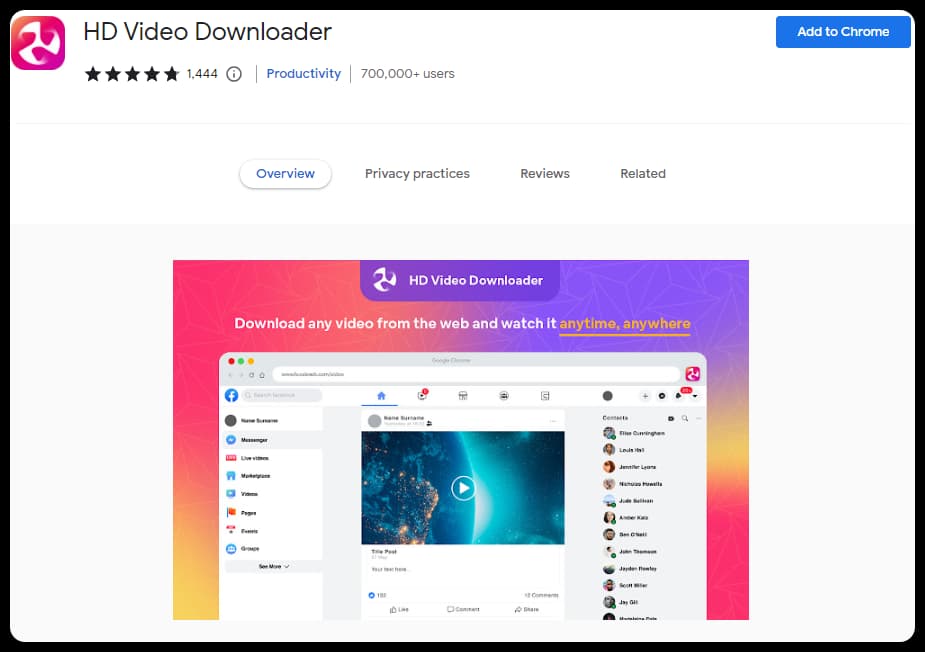
Task: Click the 'anytime, anywhere' underlined text
Action: click(625, 324)
